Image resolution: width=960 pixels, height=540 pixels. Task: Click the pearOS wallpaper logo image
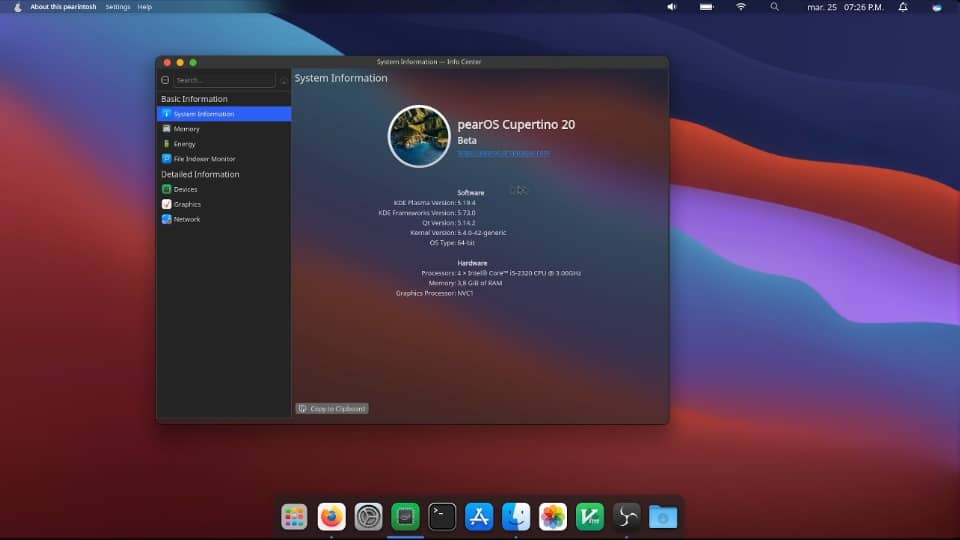pos(419,136)
